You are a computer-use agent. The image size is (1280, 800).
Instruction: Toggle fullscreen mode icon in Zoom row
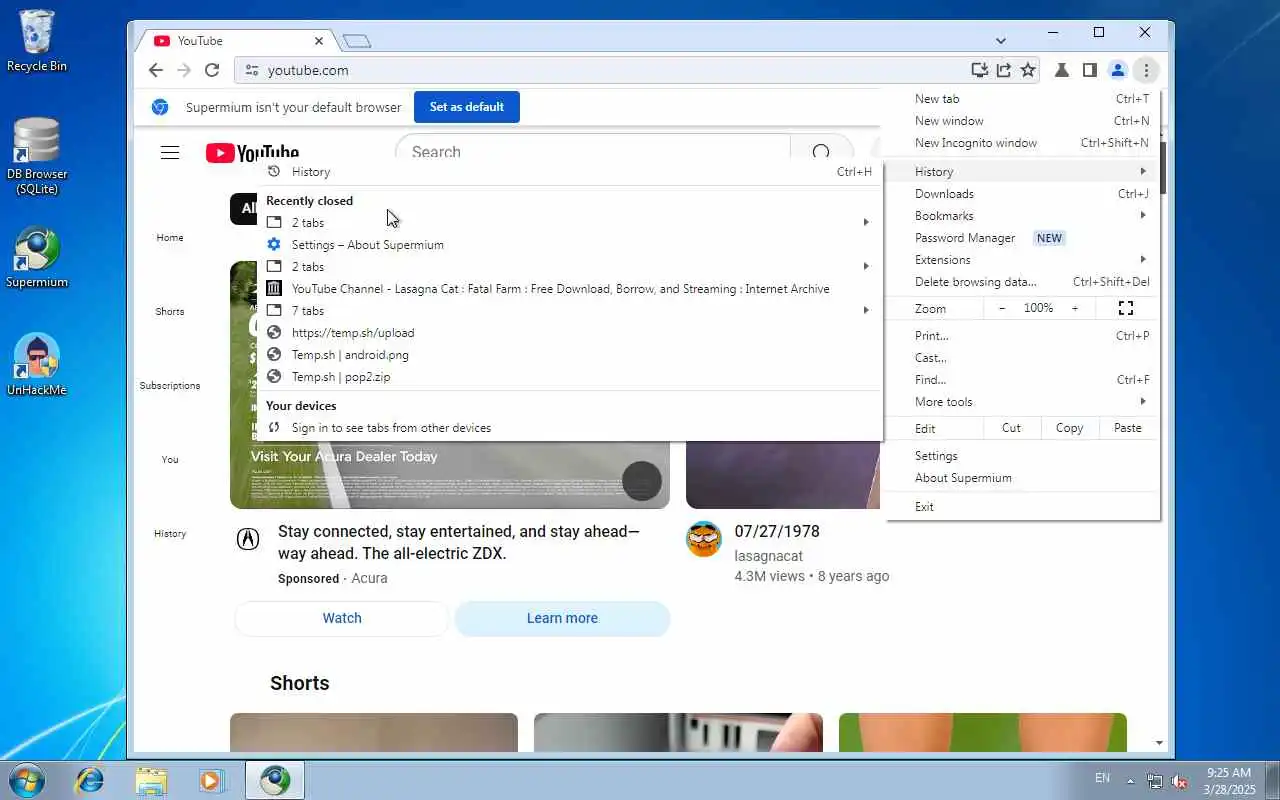pyautogui.click(x=1126, y=308)
